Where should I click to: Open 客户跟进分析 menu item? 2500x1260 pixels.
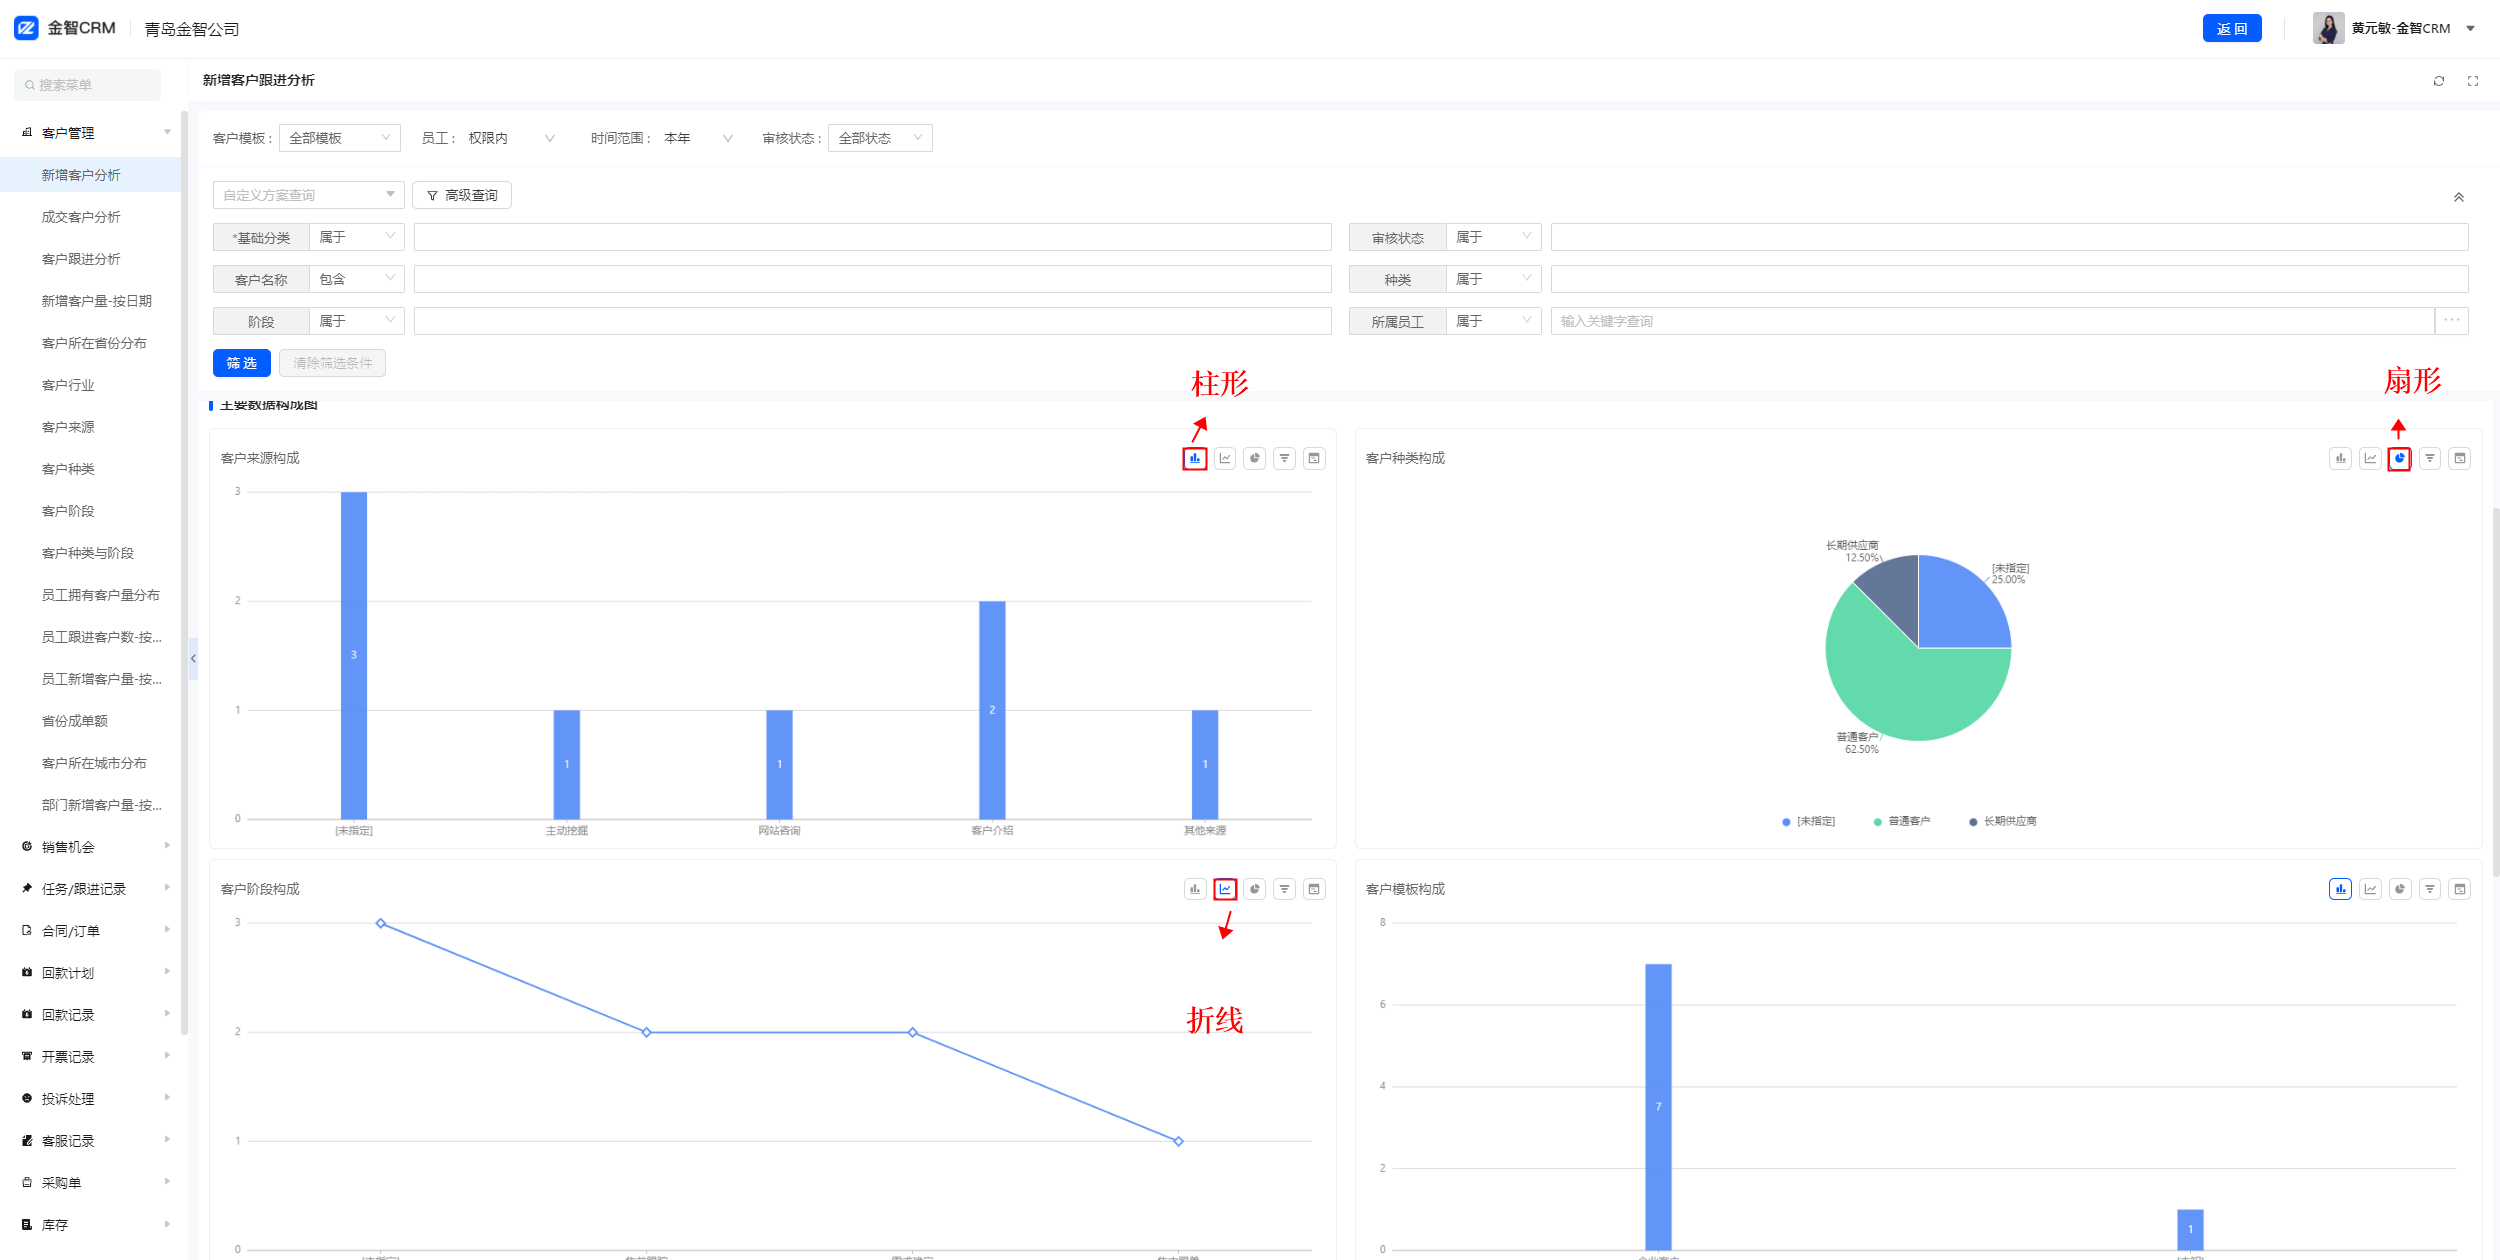click(90, 259)
